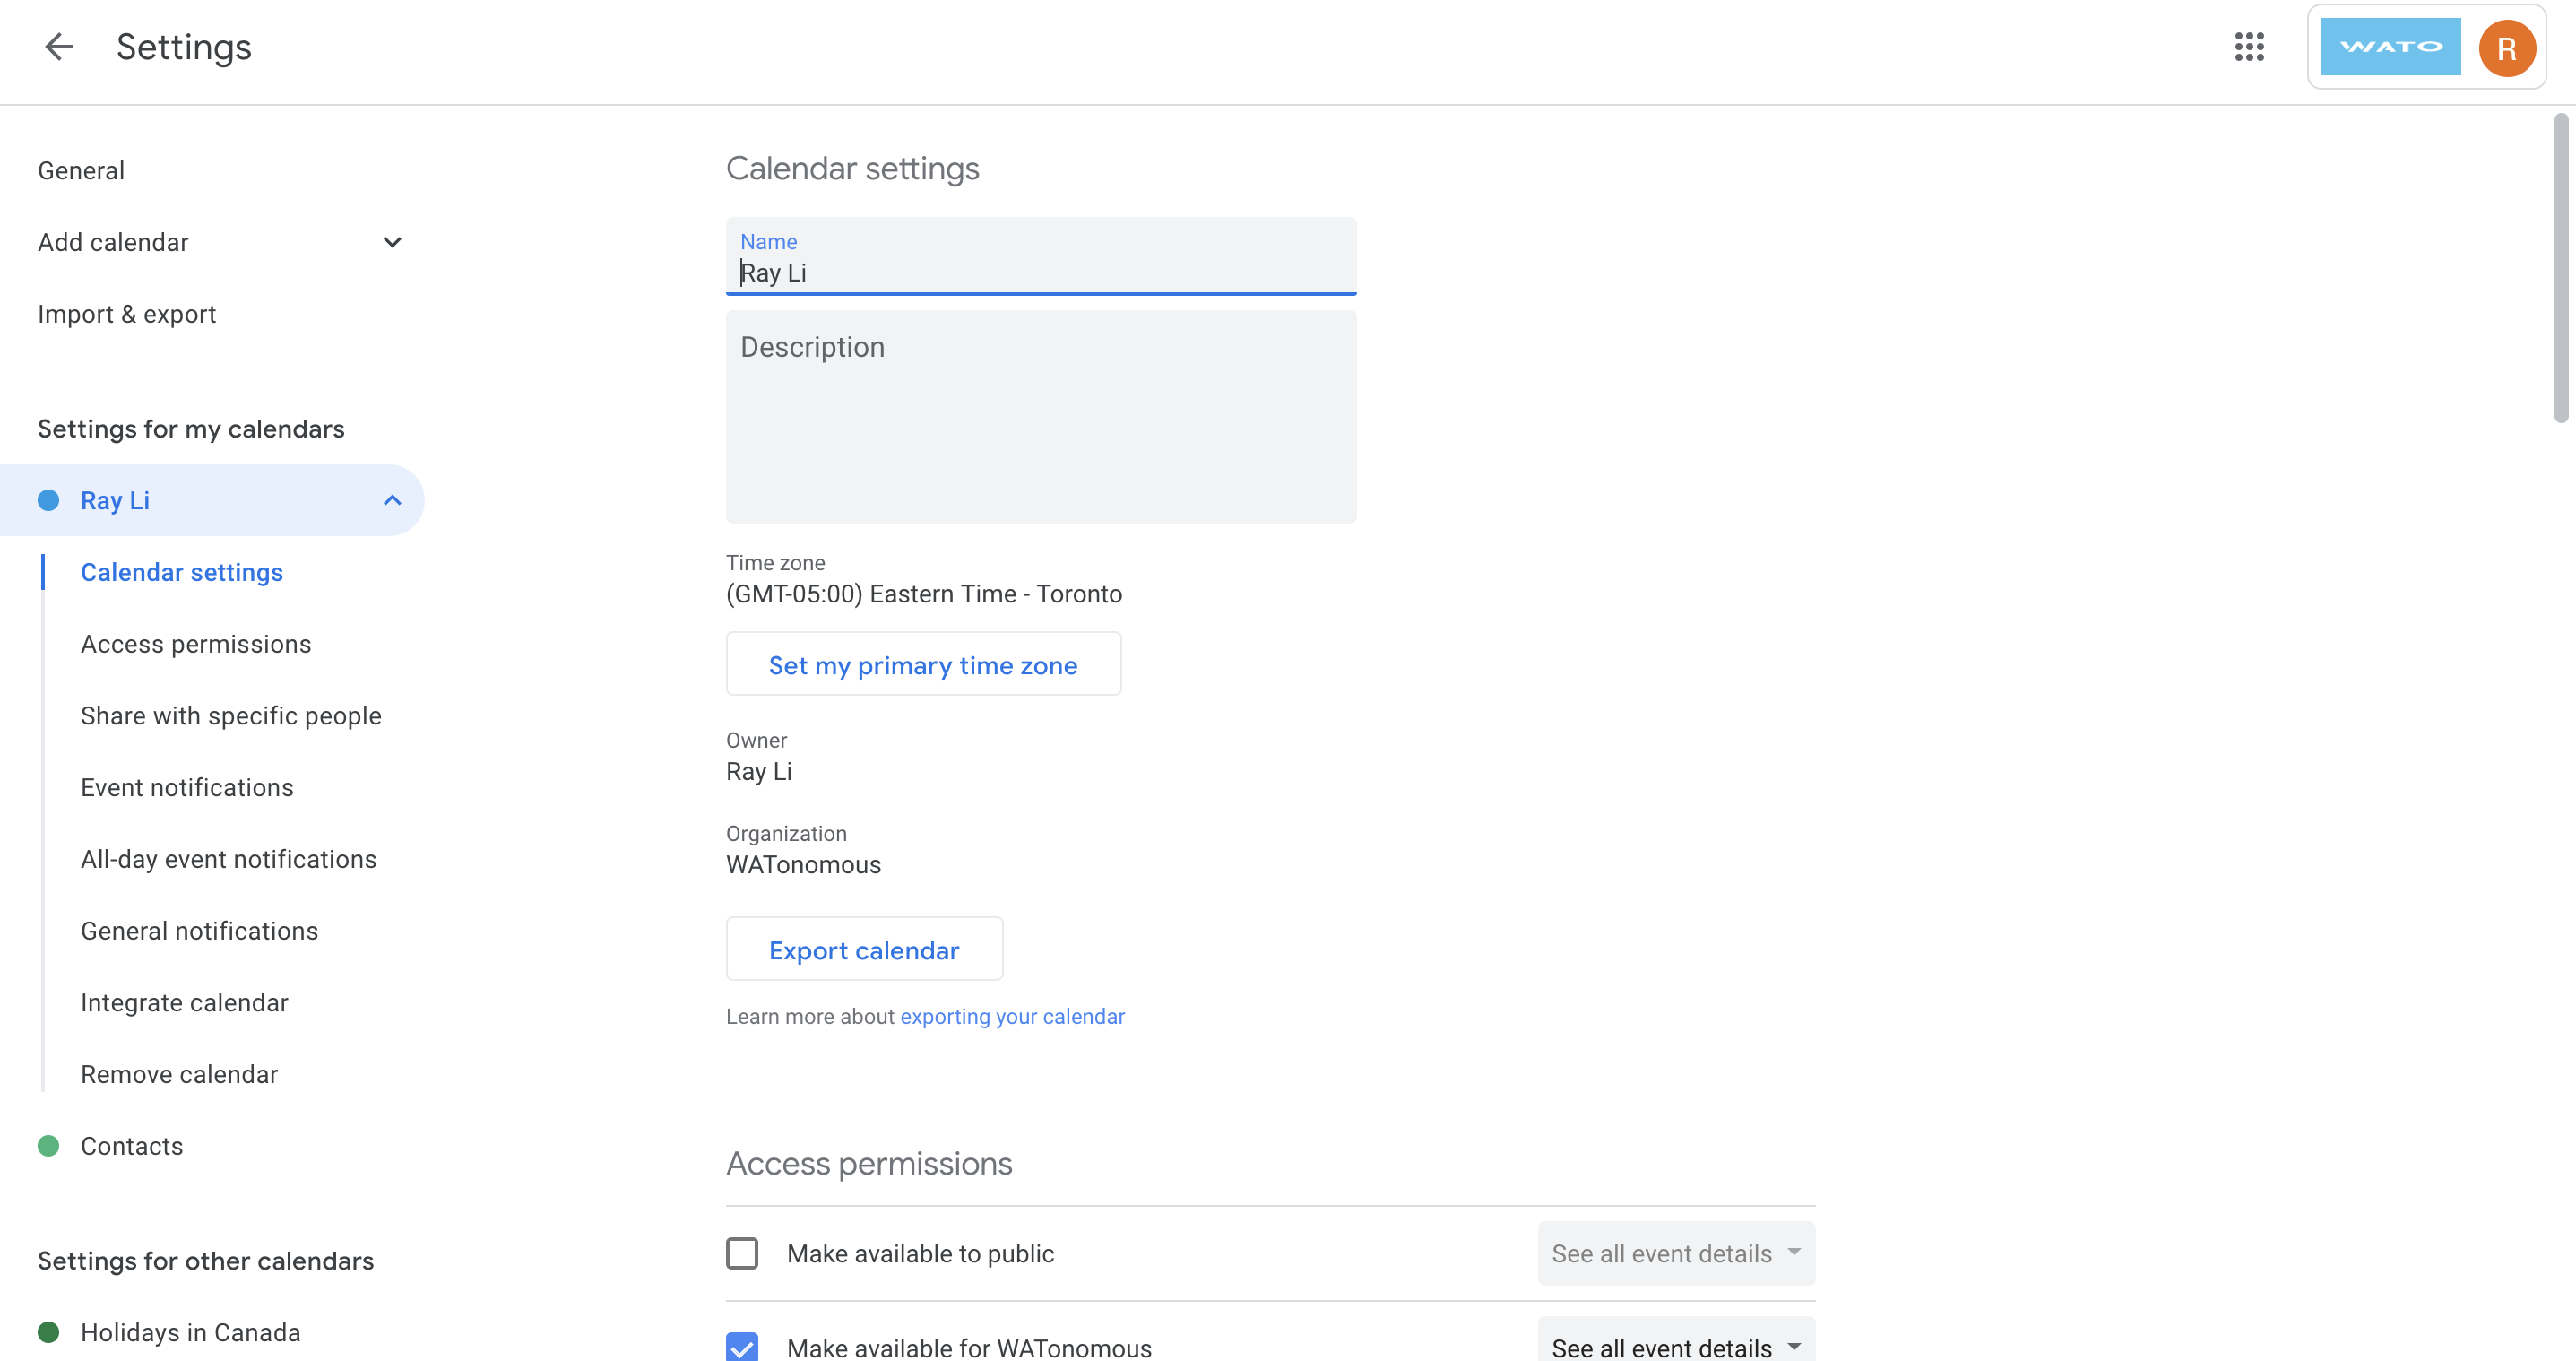Screen dimensions: 2576x1361
Task: Follow the exporting your calendar link
Action: tap(1012, 1016)
